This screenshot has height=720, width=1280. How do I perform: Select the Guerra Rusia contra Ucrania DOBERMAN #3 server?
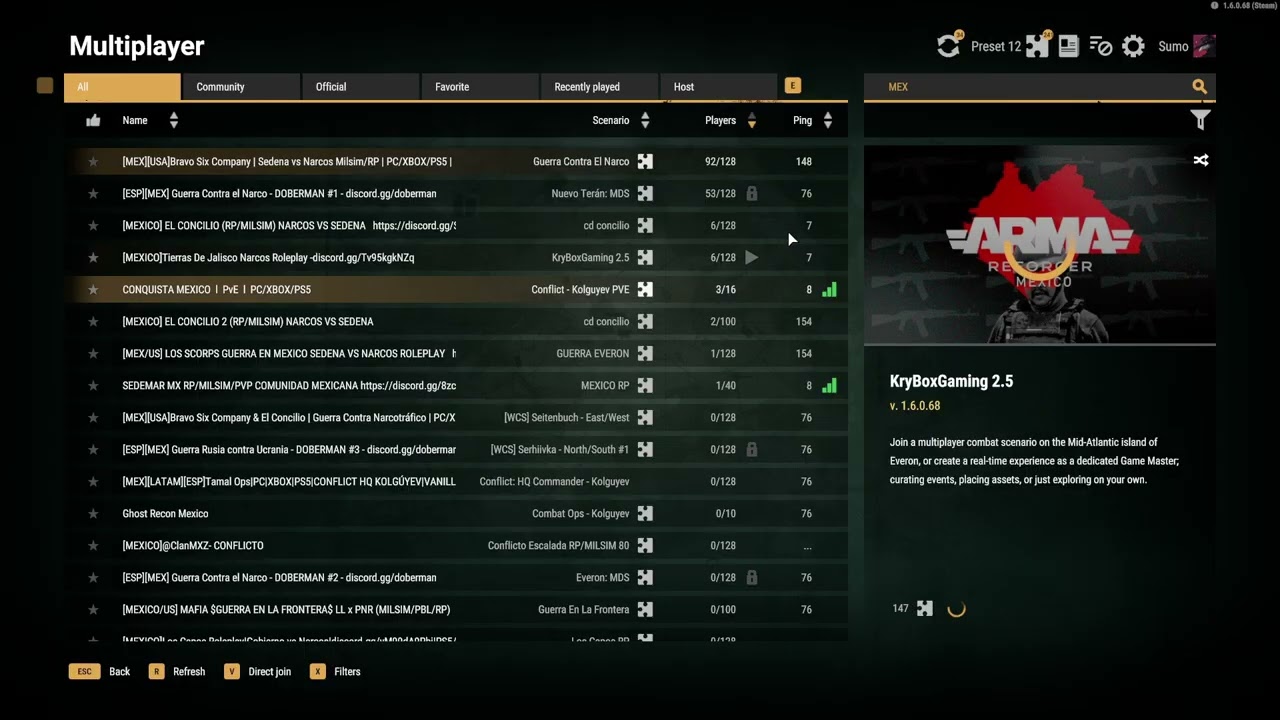click(x=456, y=449)
